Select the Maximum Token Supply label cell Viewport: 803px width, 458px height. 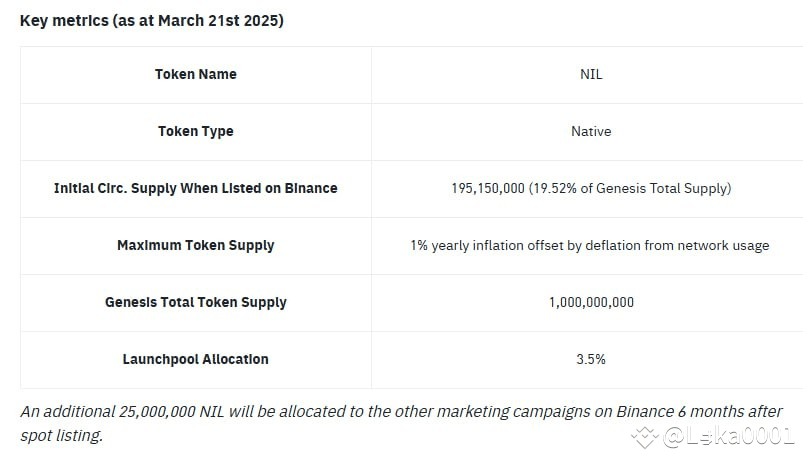(195, 245)
